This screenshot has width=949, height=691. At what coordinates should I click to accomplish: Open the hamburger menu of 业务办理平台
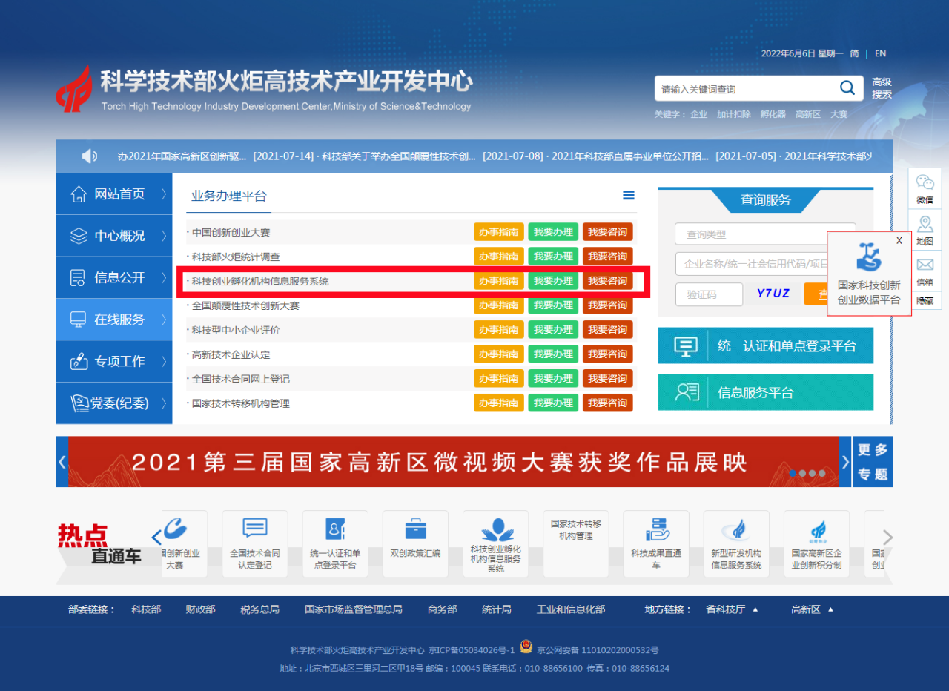pos(629,195)
